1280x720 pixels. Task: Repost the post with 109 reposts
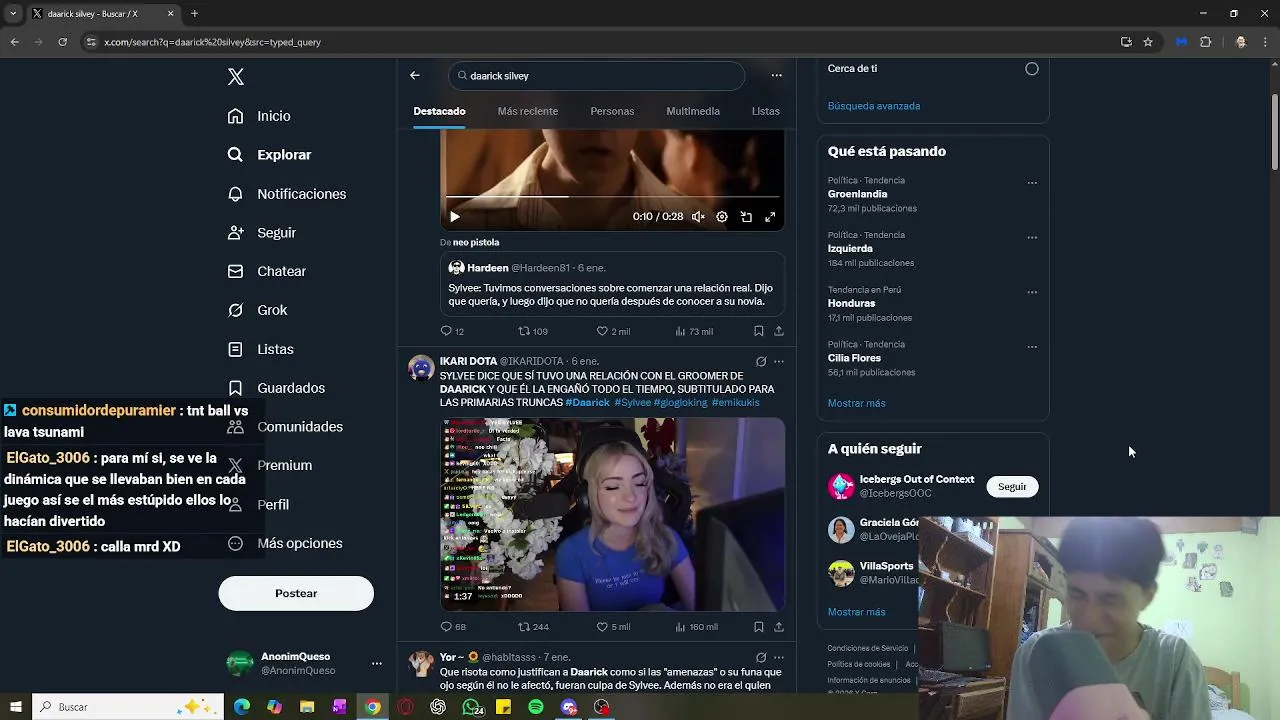coord(533,331)
